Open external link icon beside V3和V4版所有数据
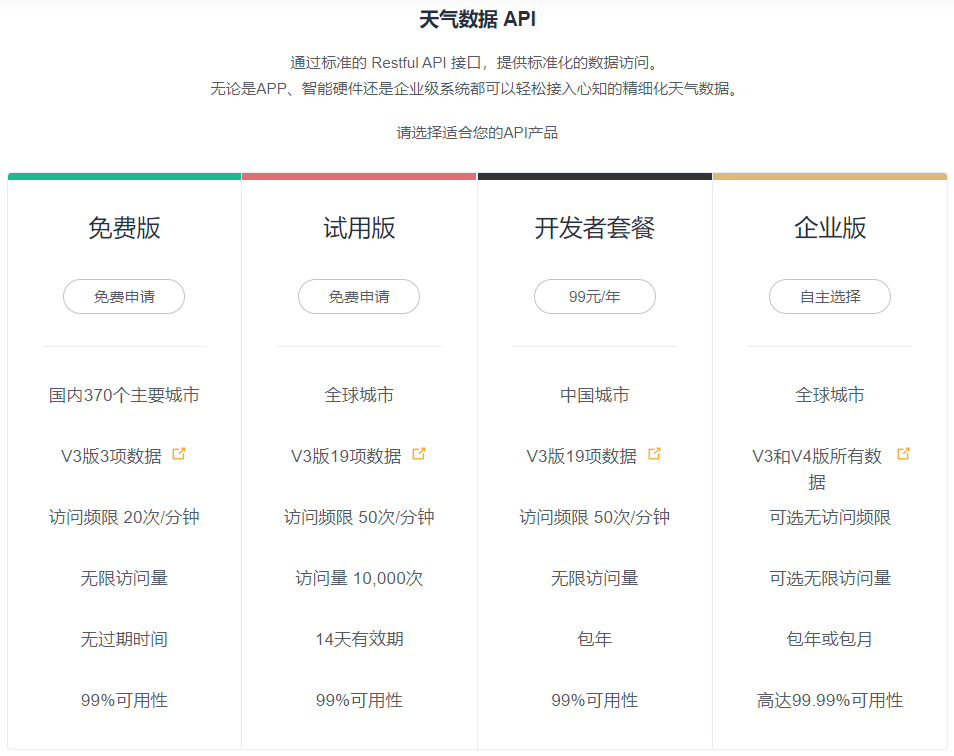This screenshot has height=756, width=954. coord(903,454)
